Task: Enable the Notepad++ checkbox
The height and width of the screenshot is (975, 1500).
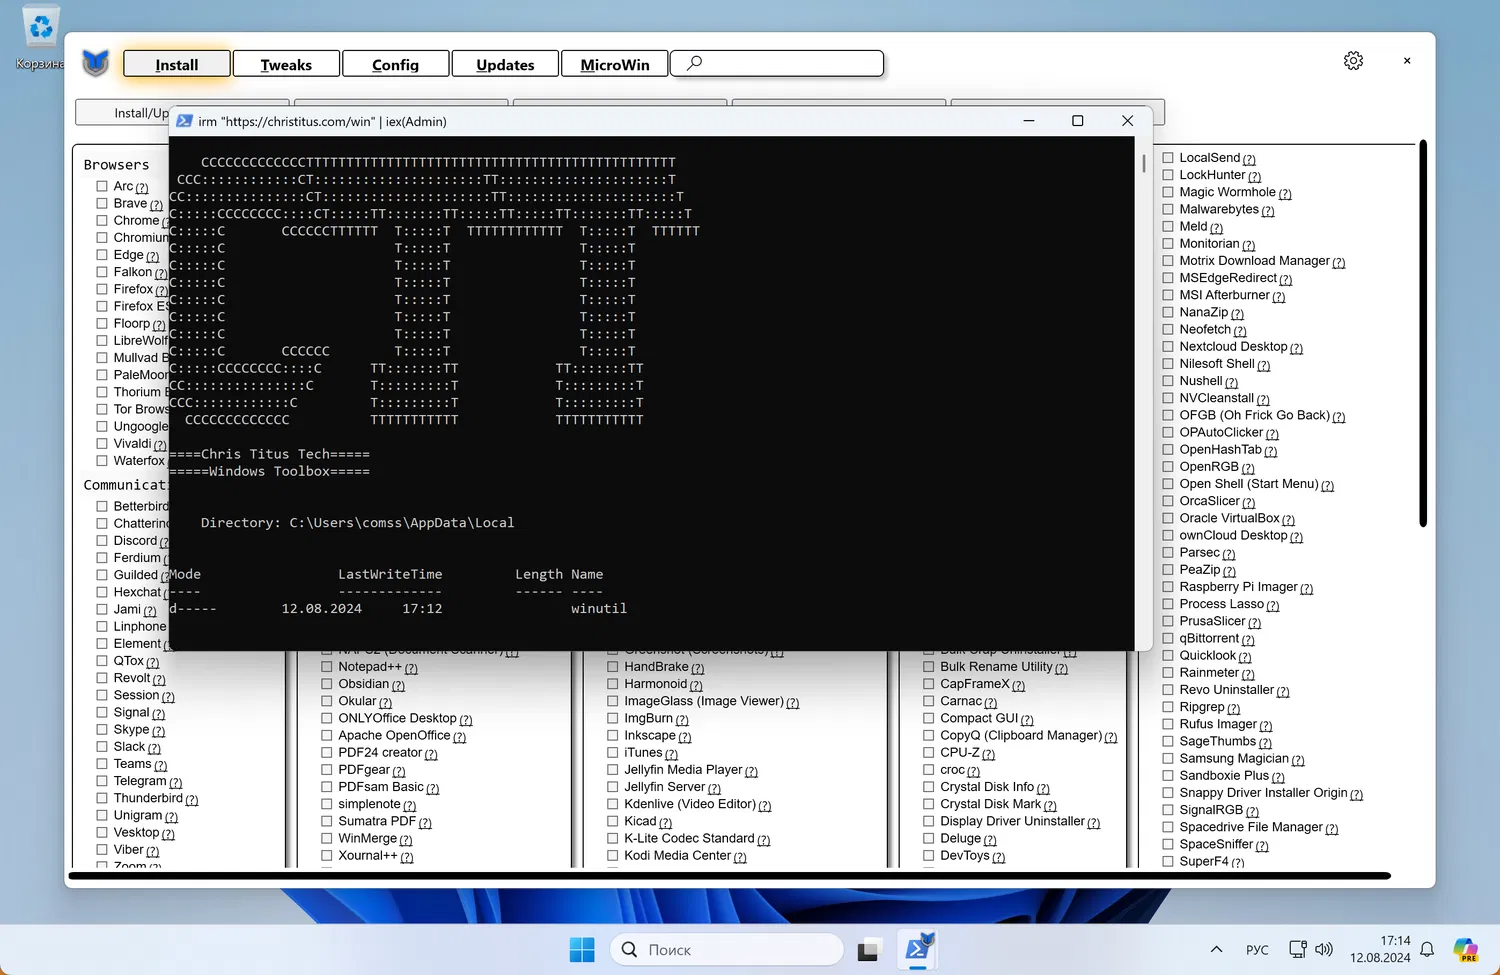Action: click(x=327, y=667)
